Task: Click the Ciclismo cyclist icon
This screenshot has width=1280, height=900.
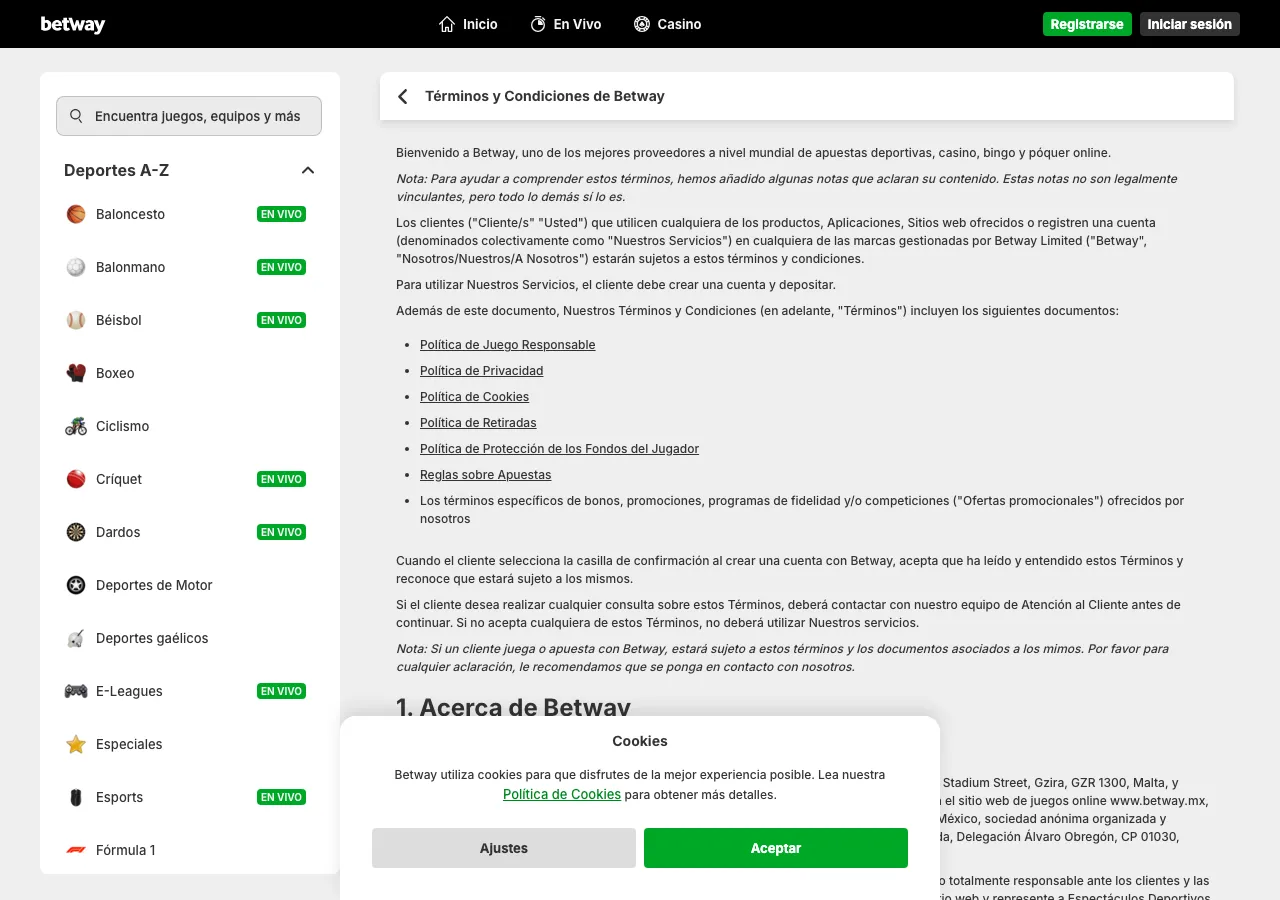Action: [x=76, y=426]
